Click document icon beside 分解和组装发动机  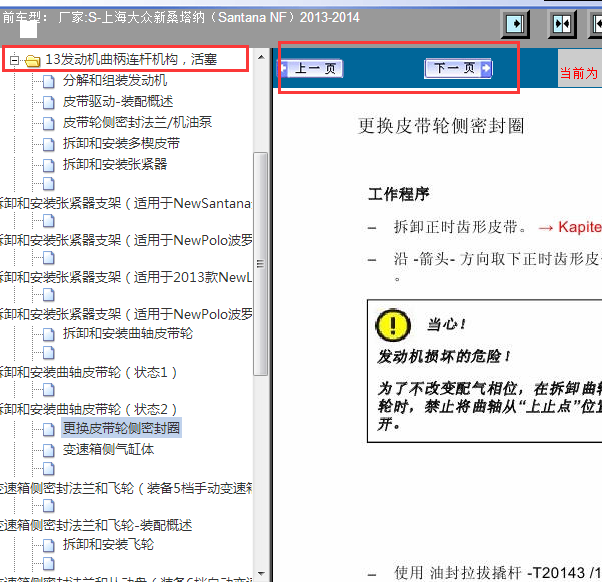coord(49,81)
